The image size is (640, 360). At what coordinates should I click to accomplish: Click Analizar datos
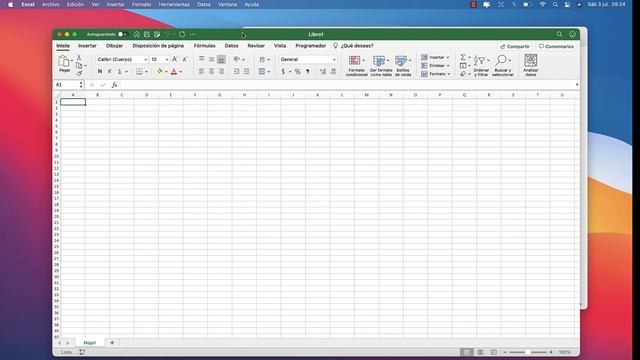[x=531, y=65]
